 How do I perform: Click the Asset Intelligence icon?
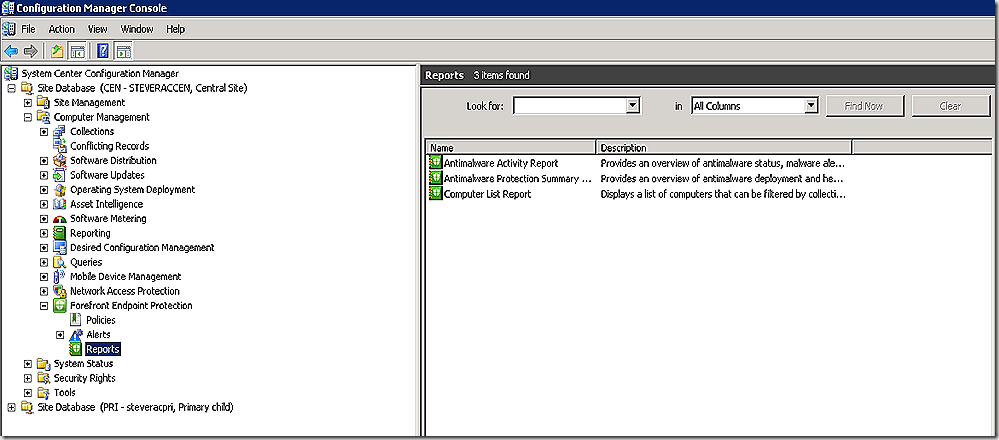[60, 204]
